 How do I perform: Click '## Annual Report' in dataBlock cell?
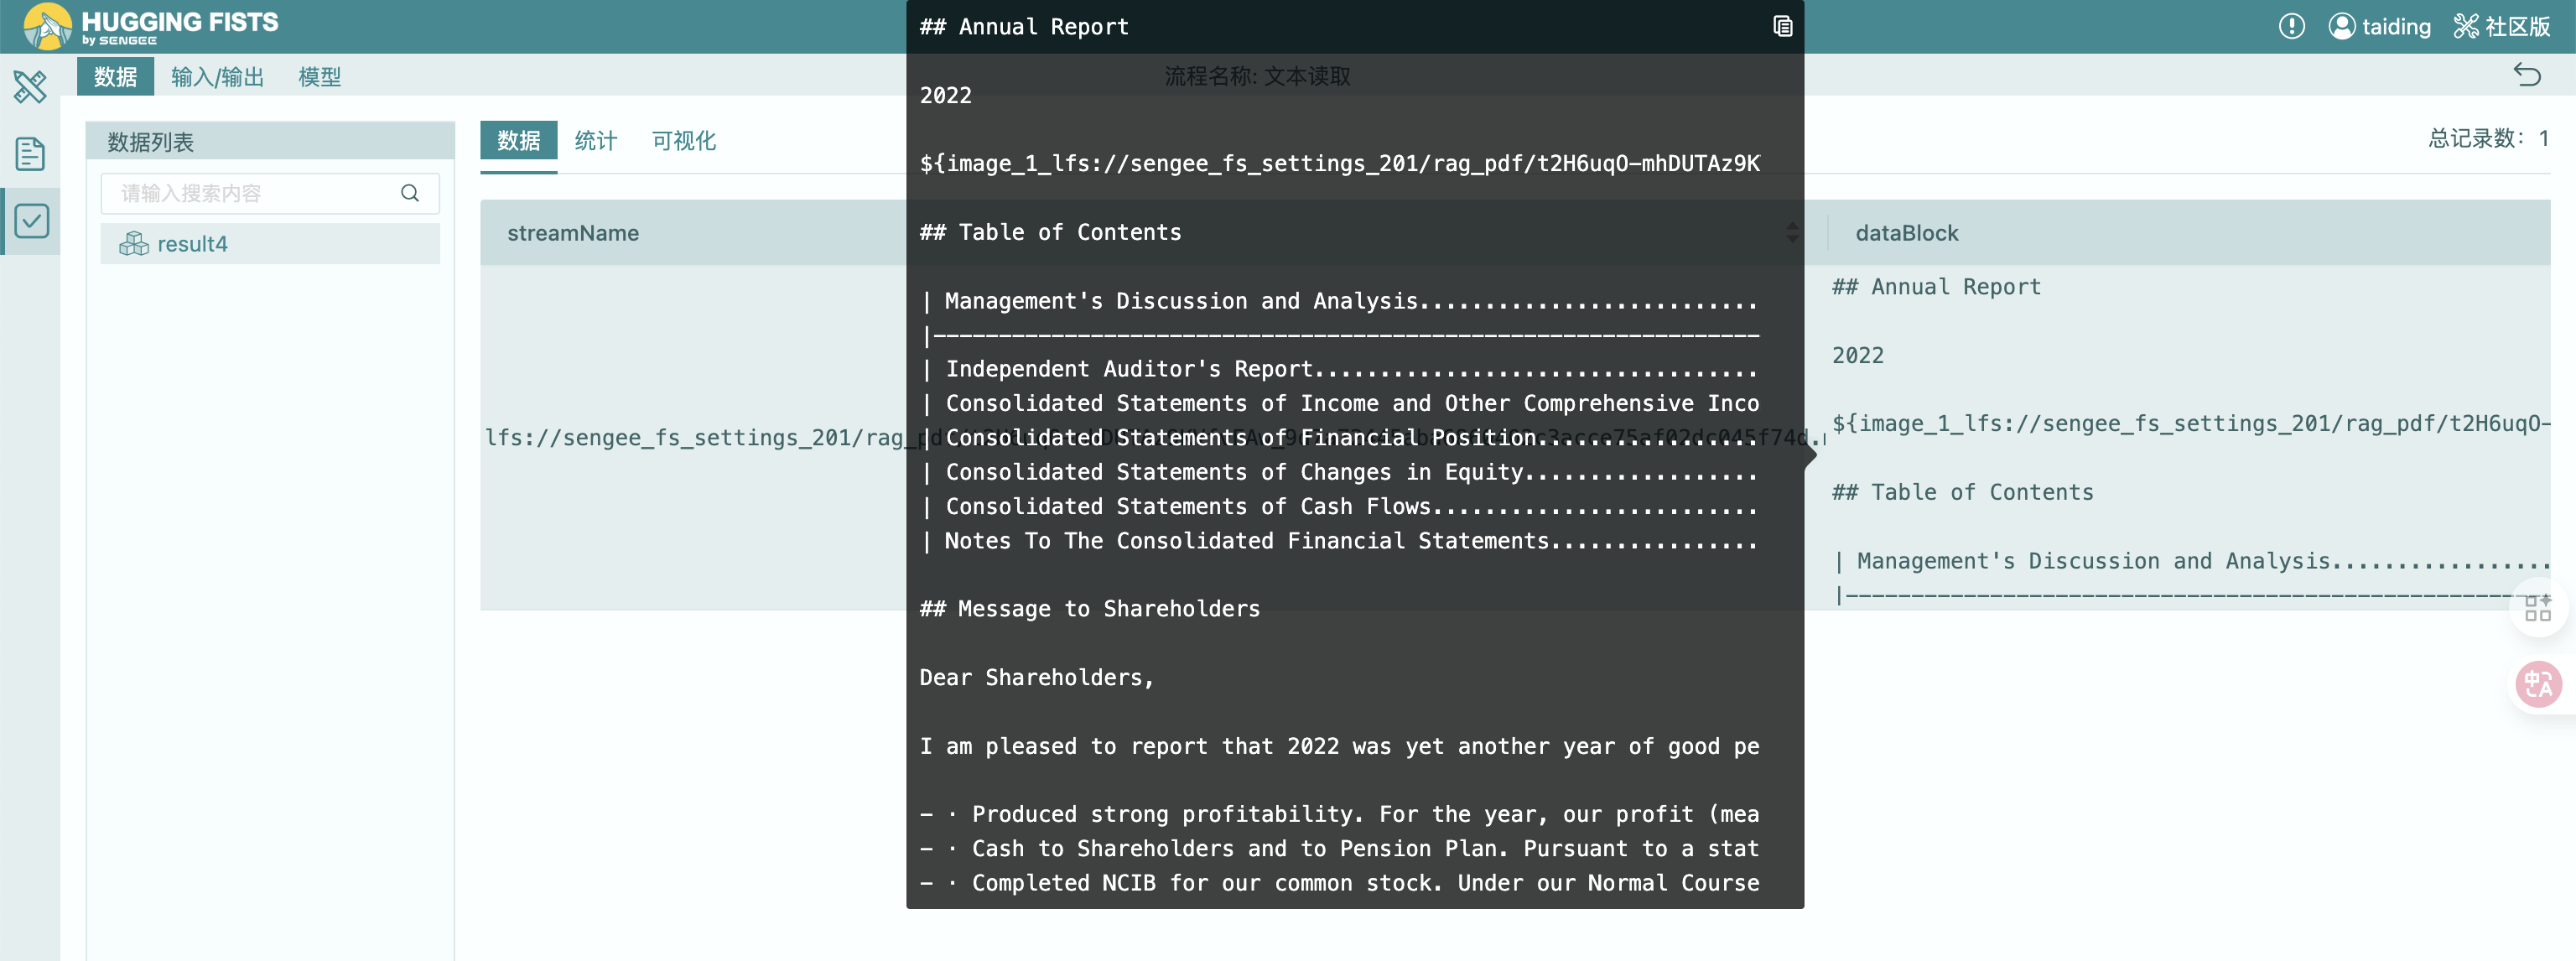pos(1936,287)
